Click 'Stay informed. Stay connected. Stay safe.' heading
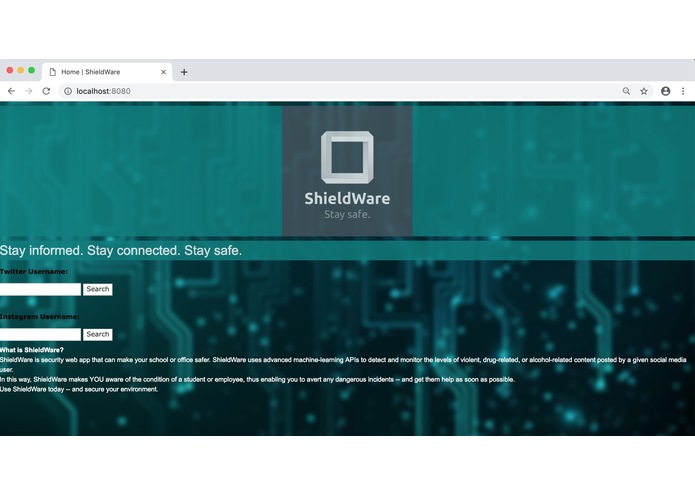 point(121,251)
